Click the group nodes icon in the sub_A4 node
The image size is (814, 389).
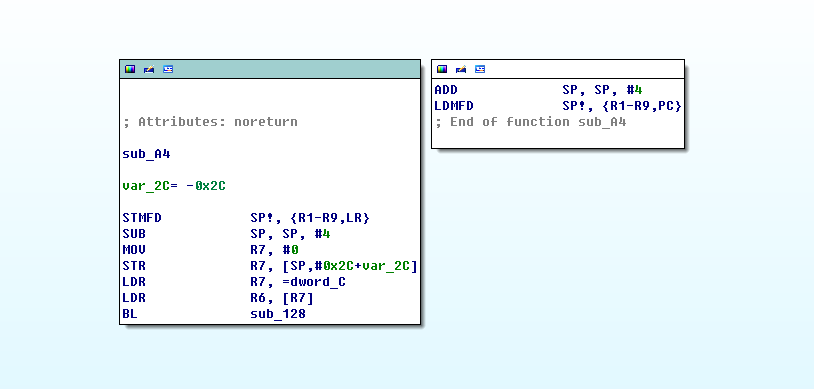click(168, 69)
